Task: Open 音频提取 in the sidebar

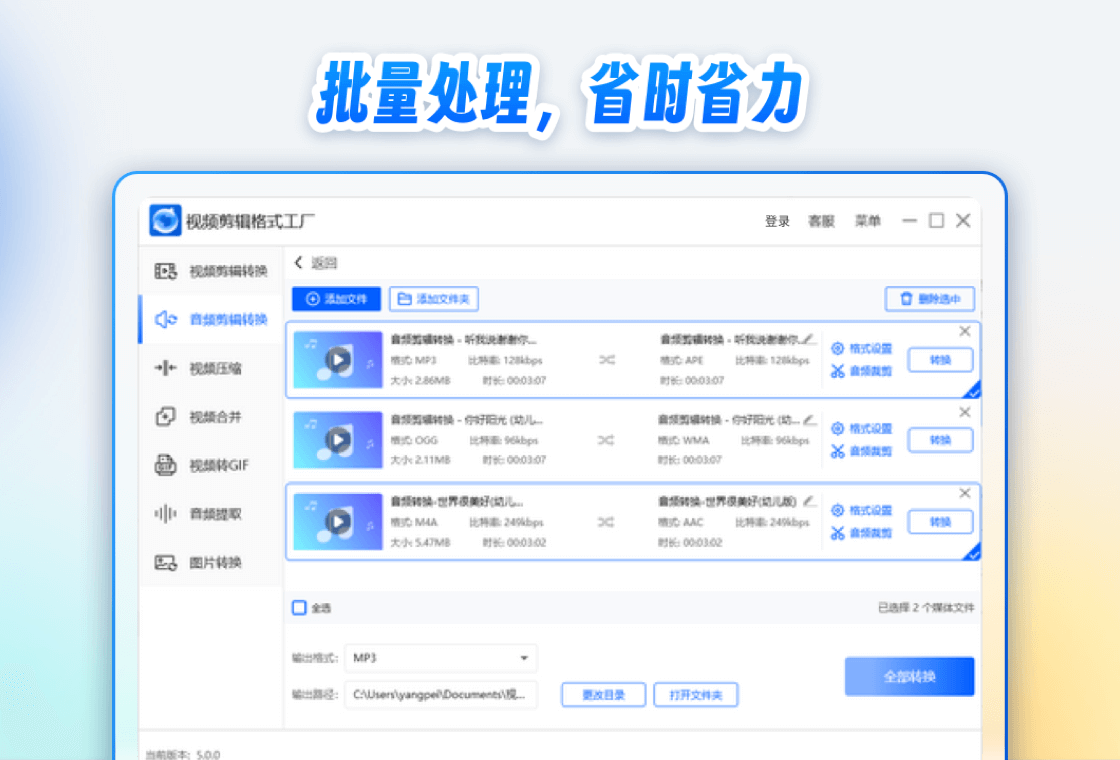Action: pos(211,514)
